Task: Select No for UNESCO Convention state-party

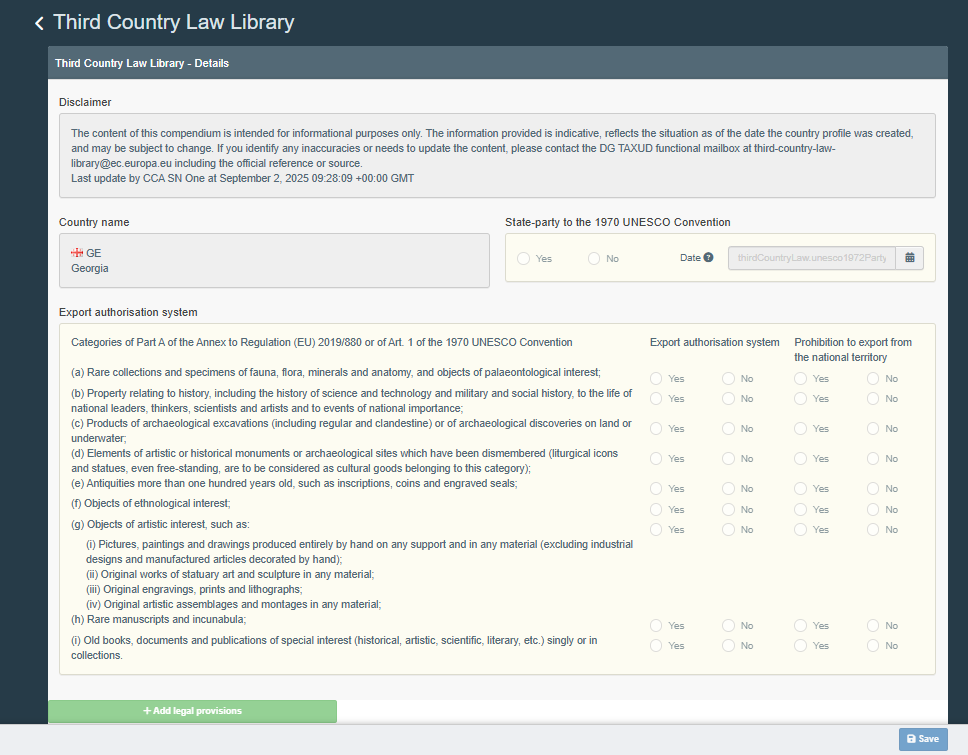Action: [594, 259]
